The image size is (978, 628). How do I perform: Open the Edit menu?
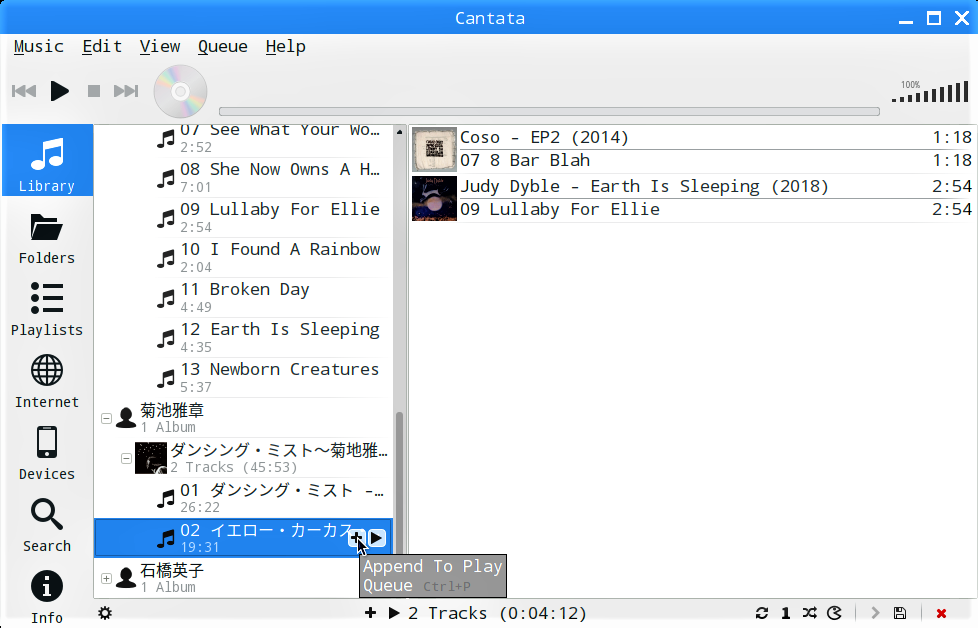(102, 47)
